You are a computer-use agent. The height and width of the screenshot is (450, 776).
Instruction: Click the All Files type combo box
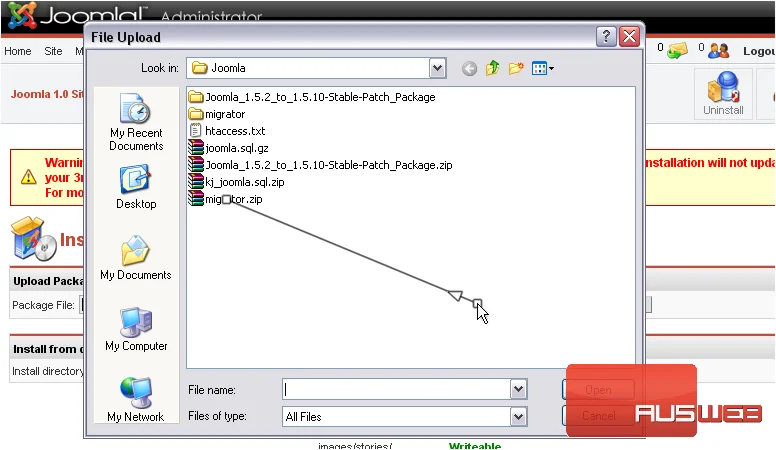[405, 417]
